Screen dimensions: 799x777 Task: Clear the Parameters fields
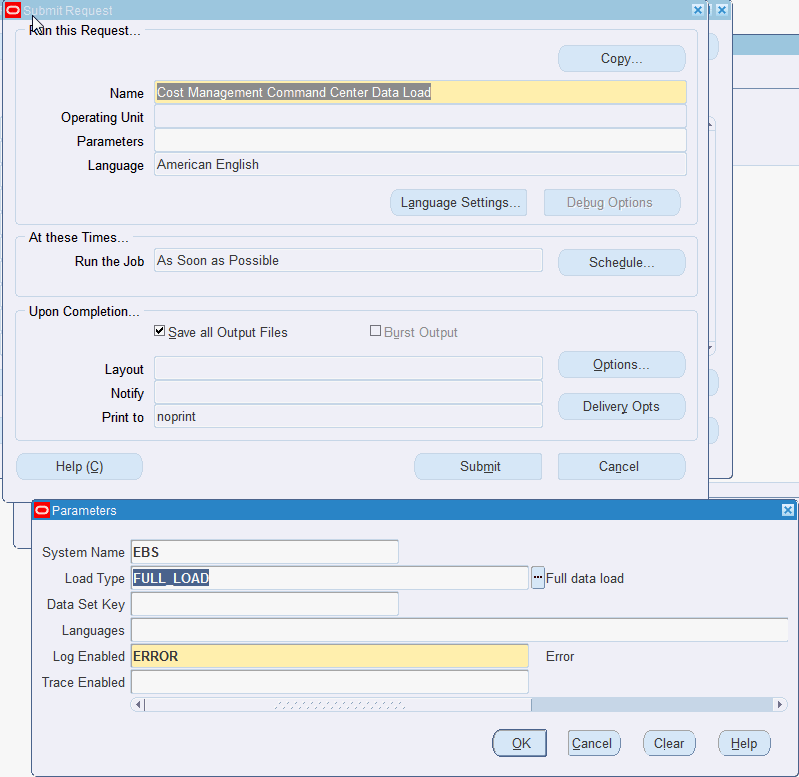pos(669,743)
